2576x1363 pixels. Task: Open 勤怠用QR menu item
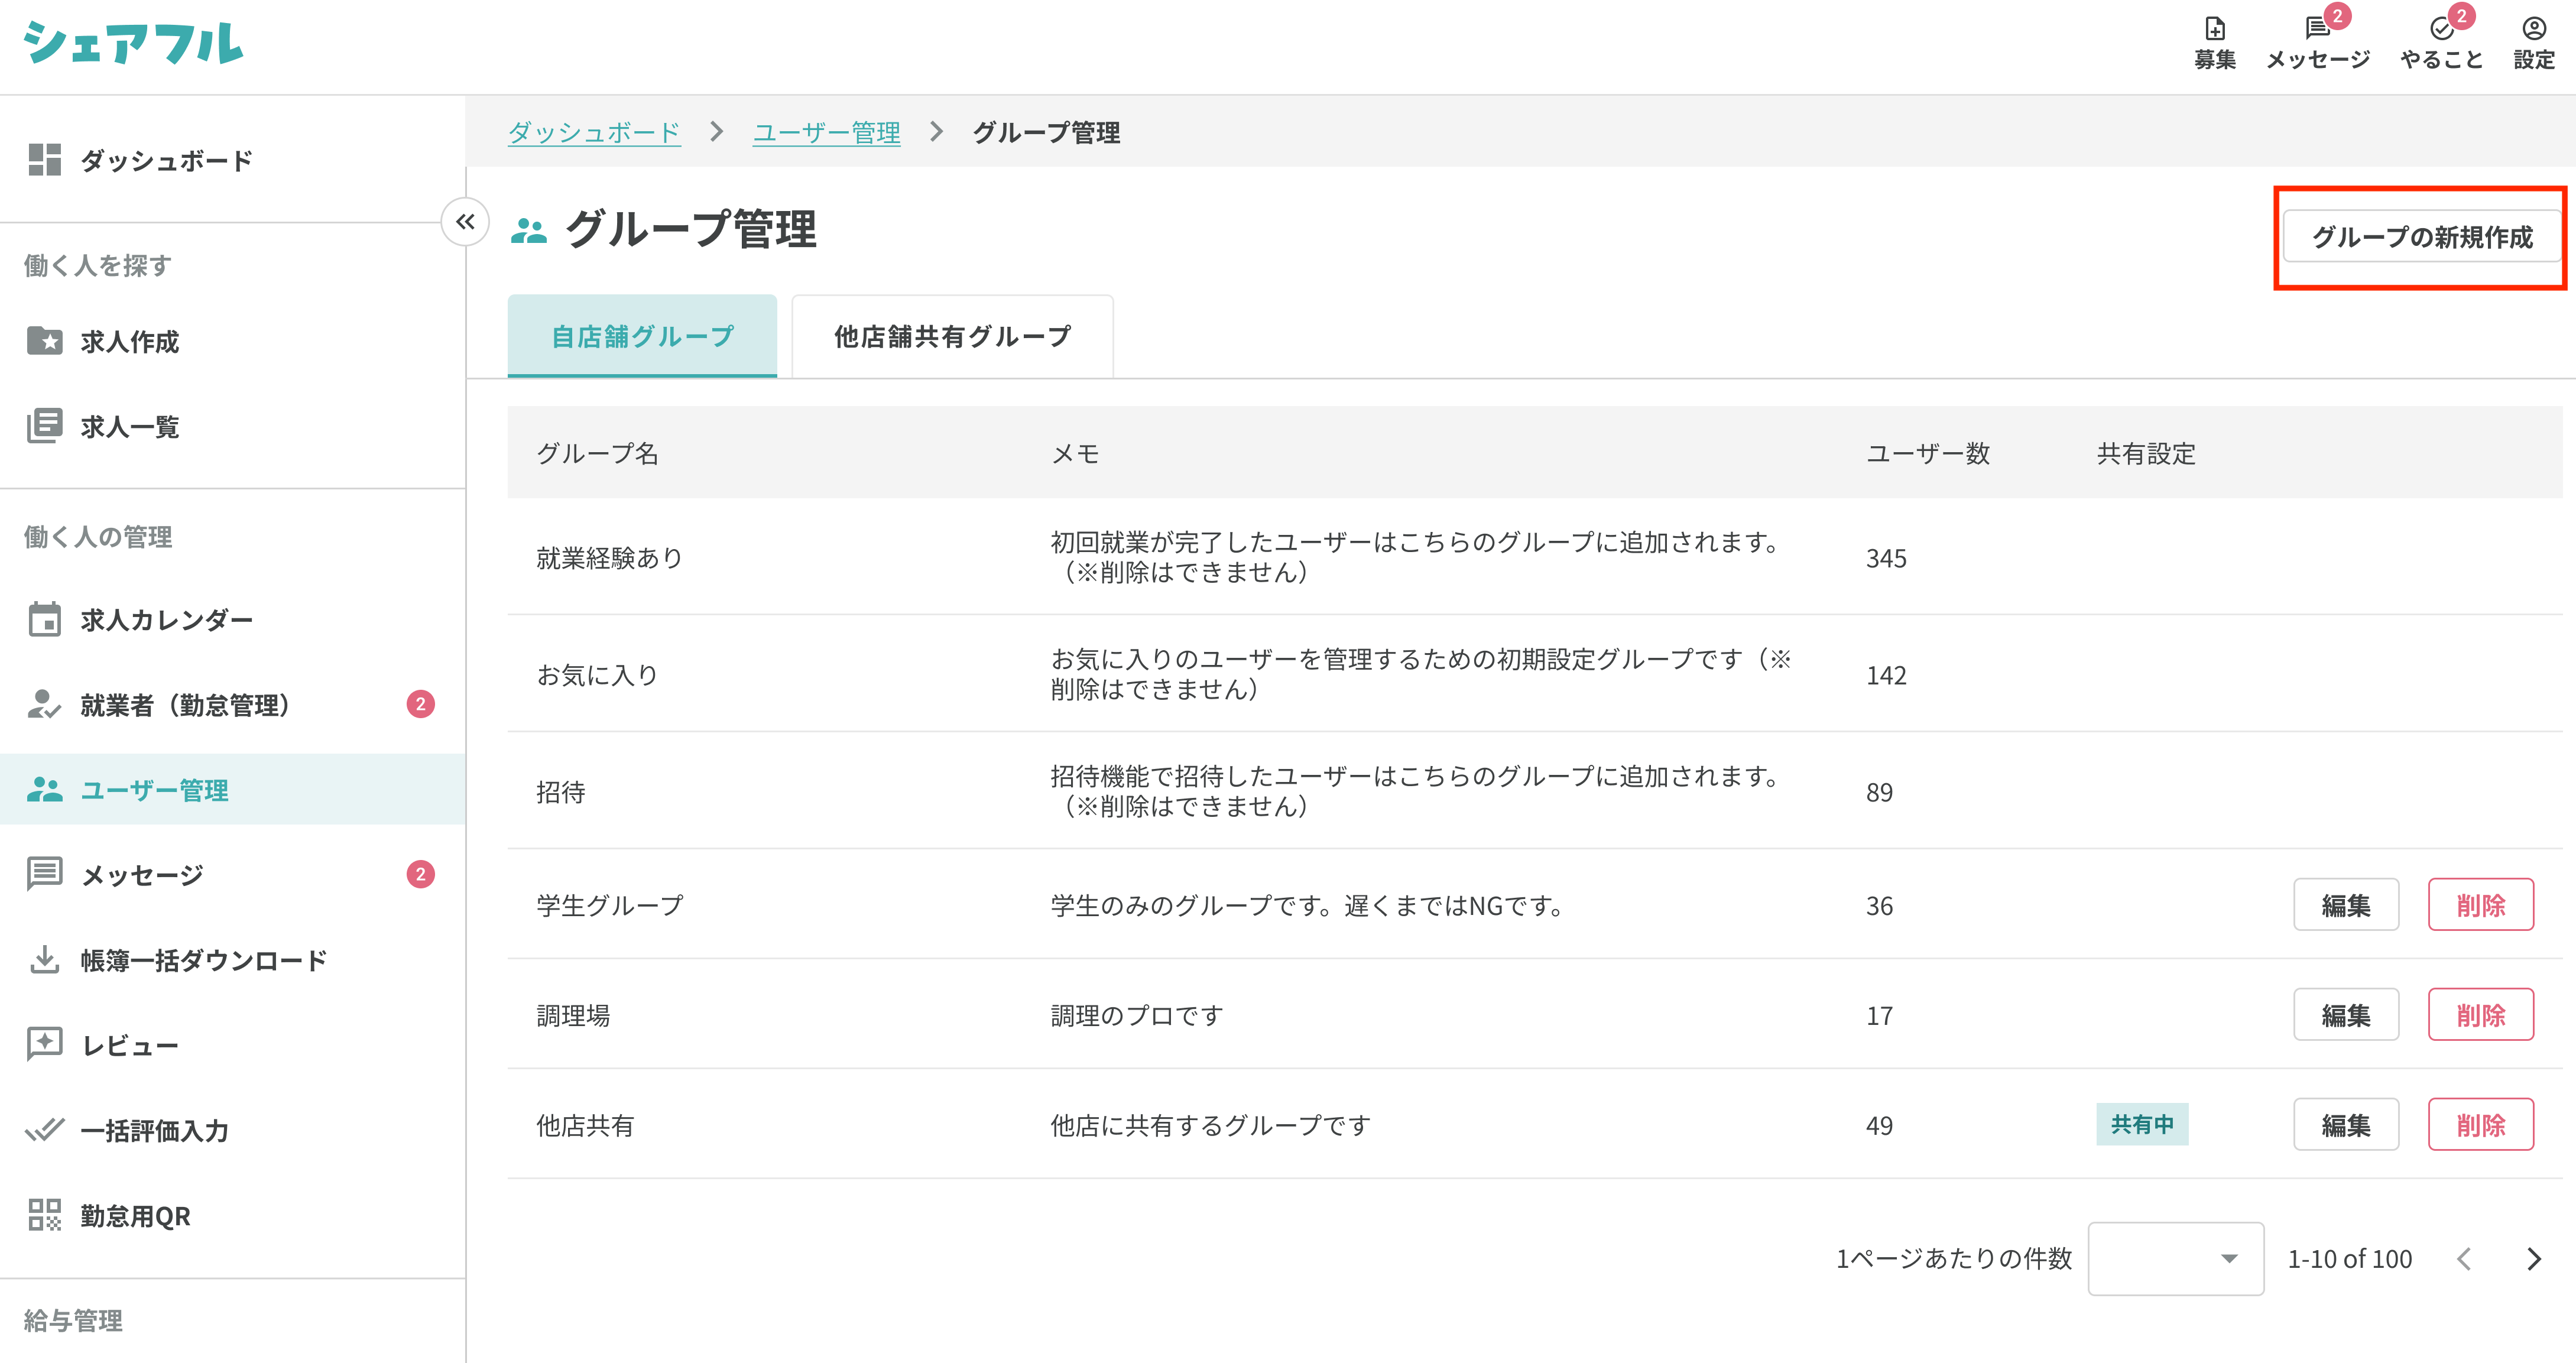(232, 1214)
